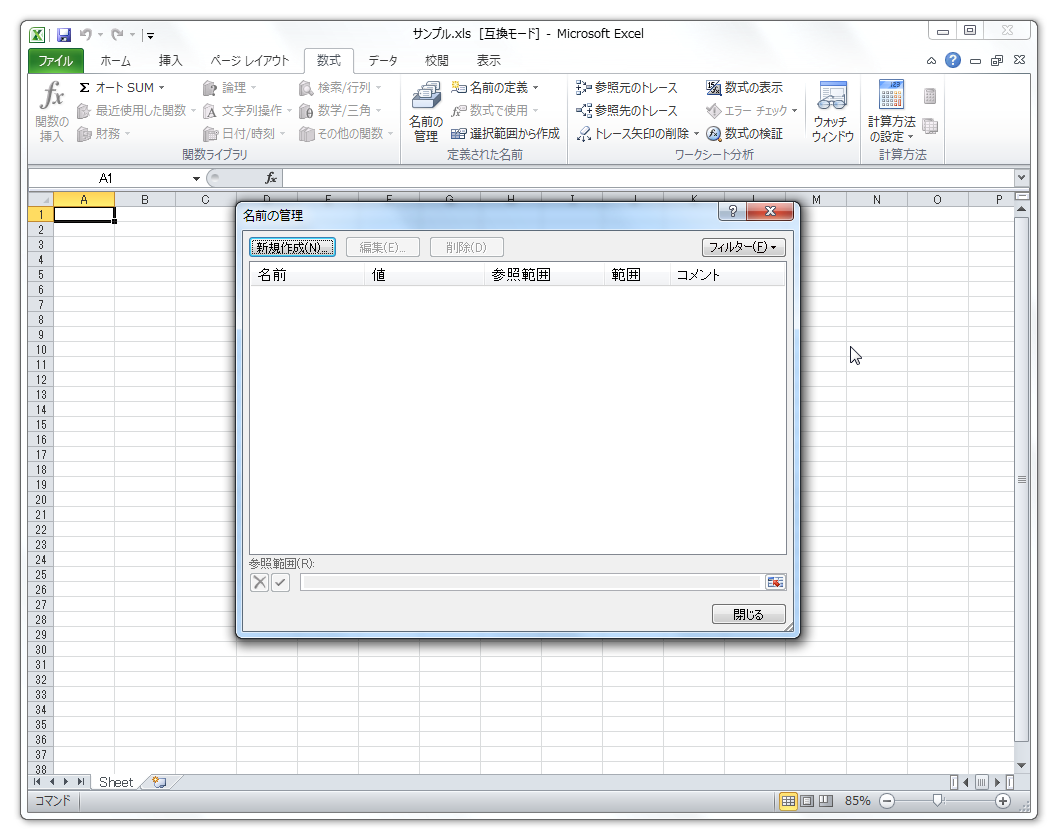Open the ファイル tab
1058x840 pixels.
pyautogui.click(x=56, y=61)
